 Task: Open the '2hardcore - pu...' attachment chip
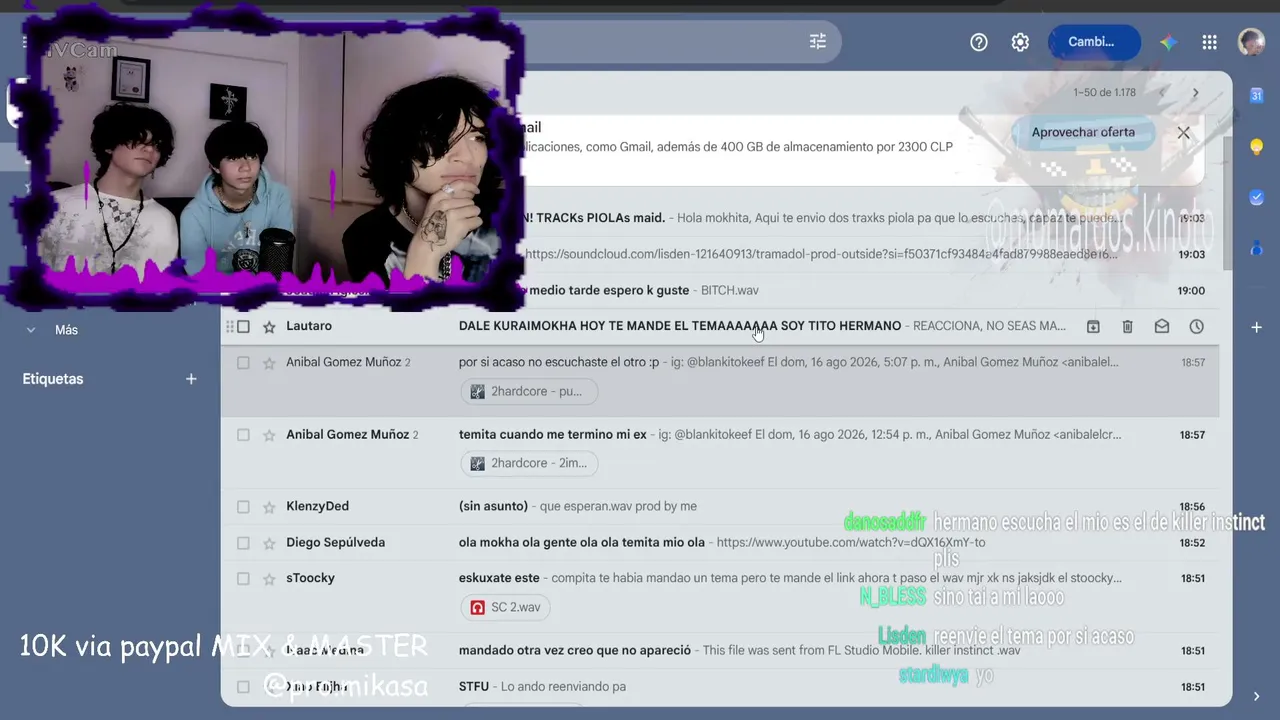point(529,391)
